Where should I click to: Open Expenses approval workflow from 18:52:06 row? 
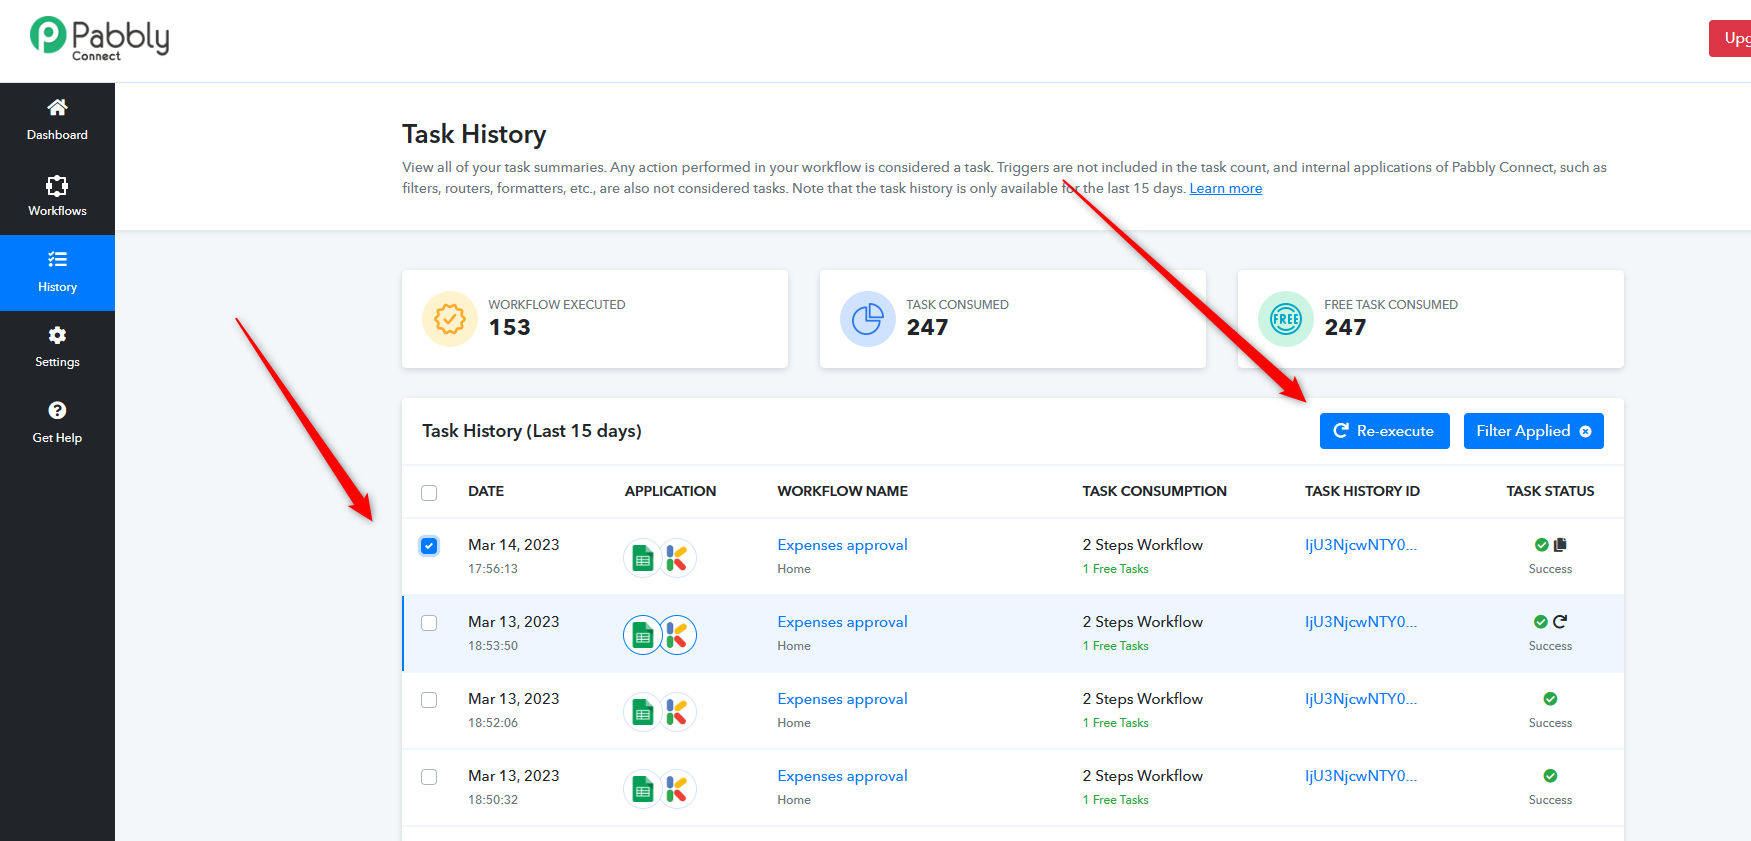tap(842, 699)
